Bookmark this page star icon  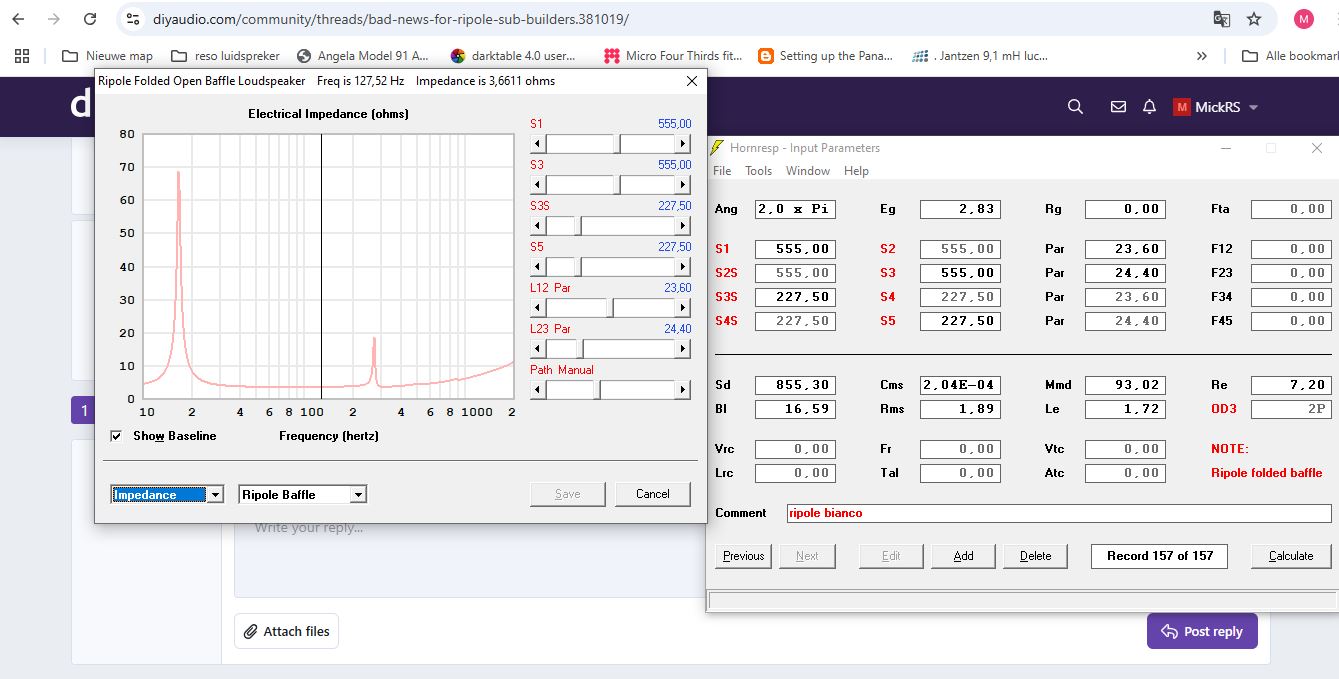coord(1254,19)
